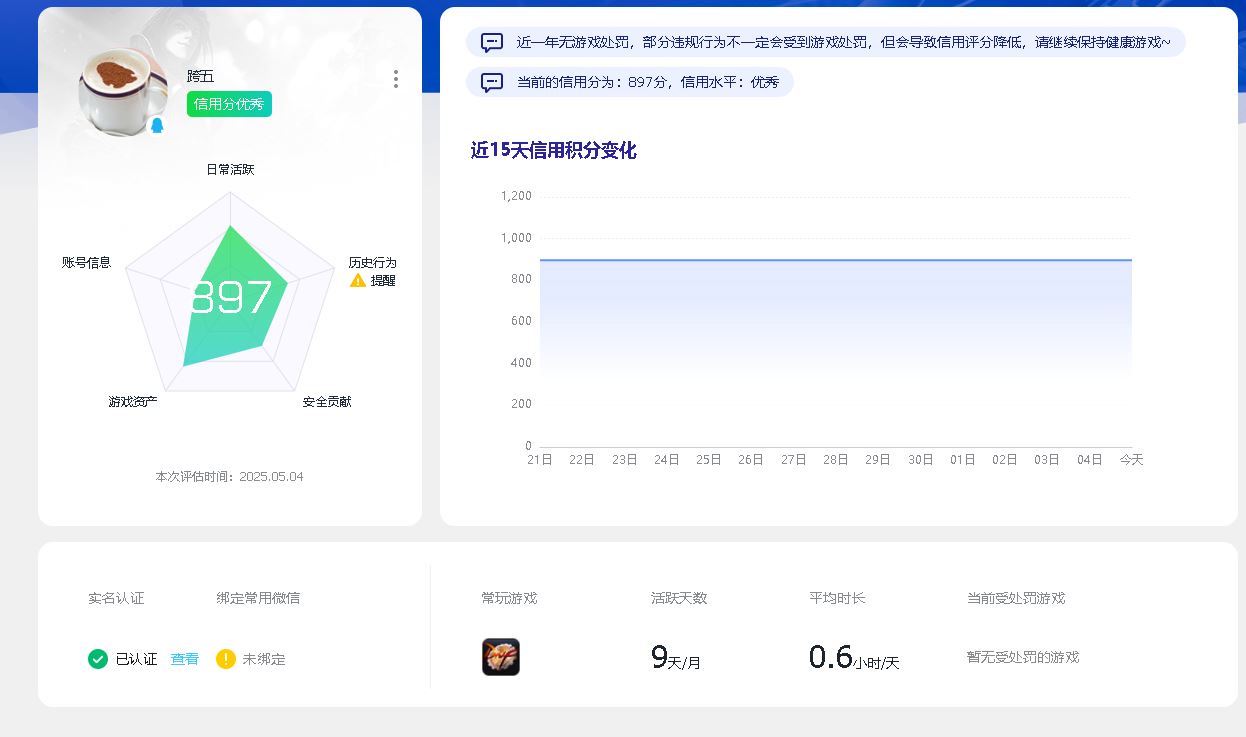This screenshot has height=737, width=1246.
Task: Select the 游戏资产 radar axis label
Action: tap(133, 402)
